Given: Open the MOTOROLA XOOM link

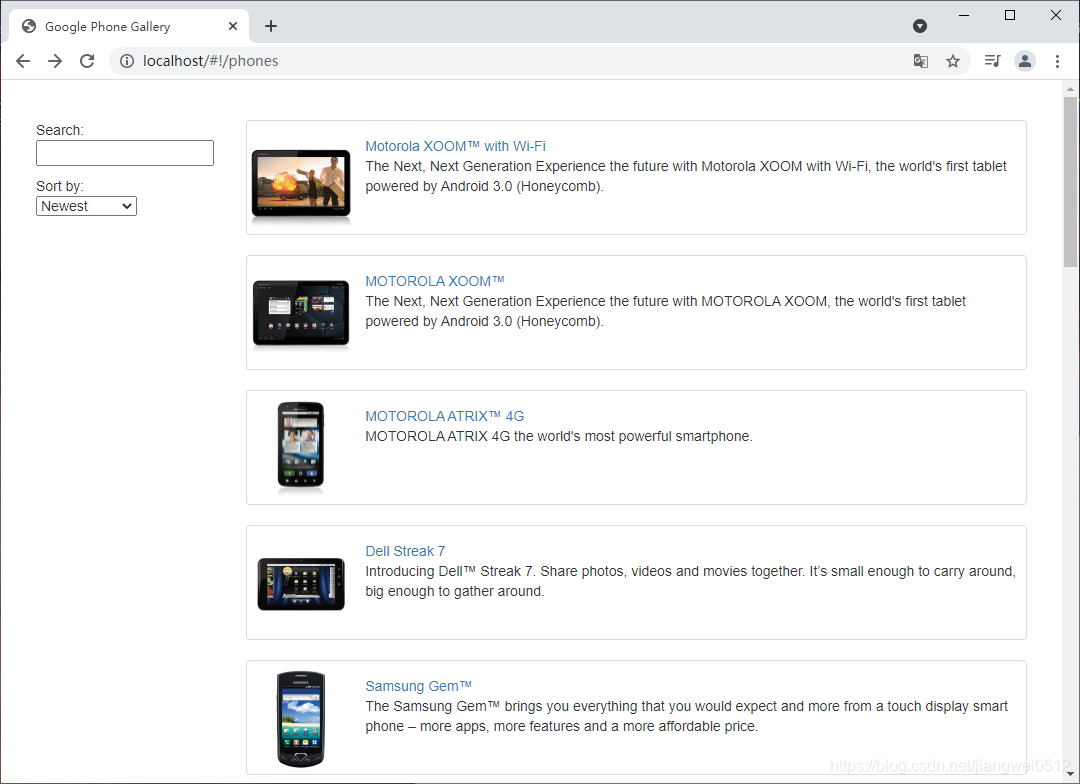Looking at the screenshot, I should [x=435, y=281].
